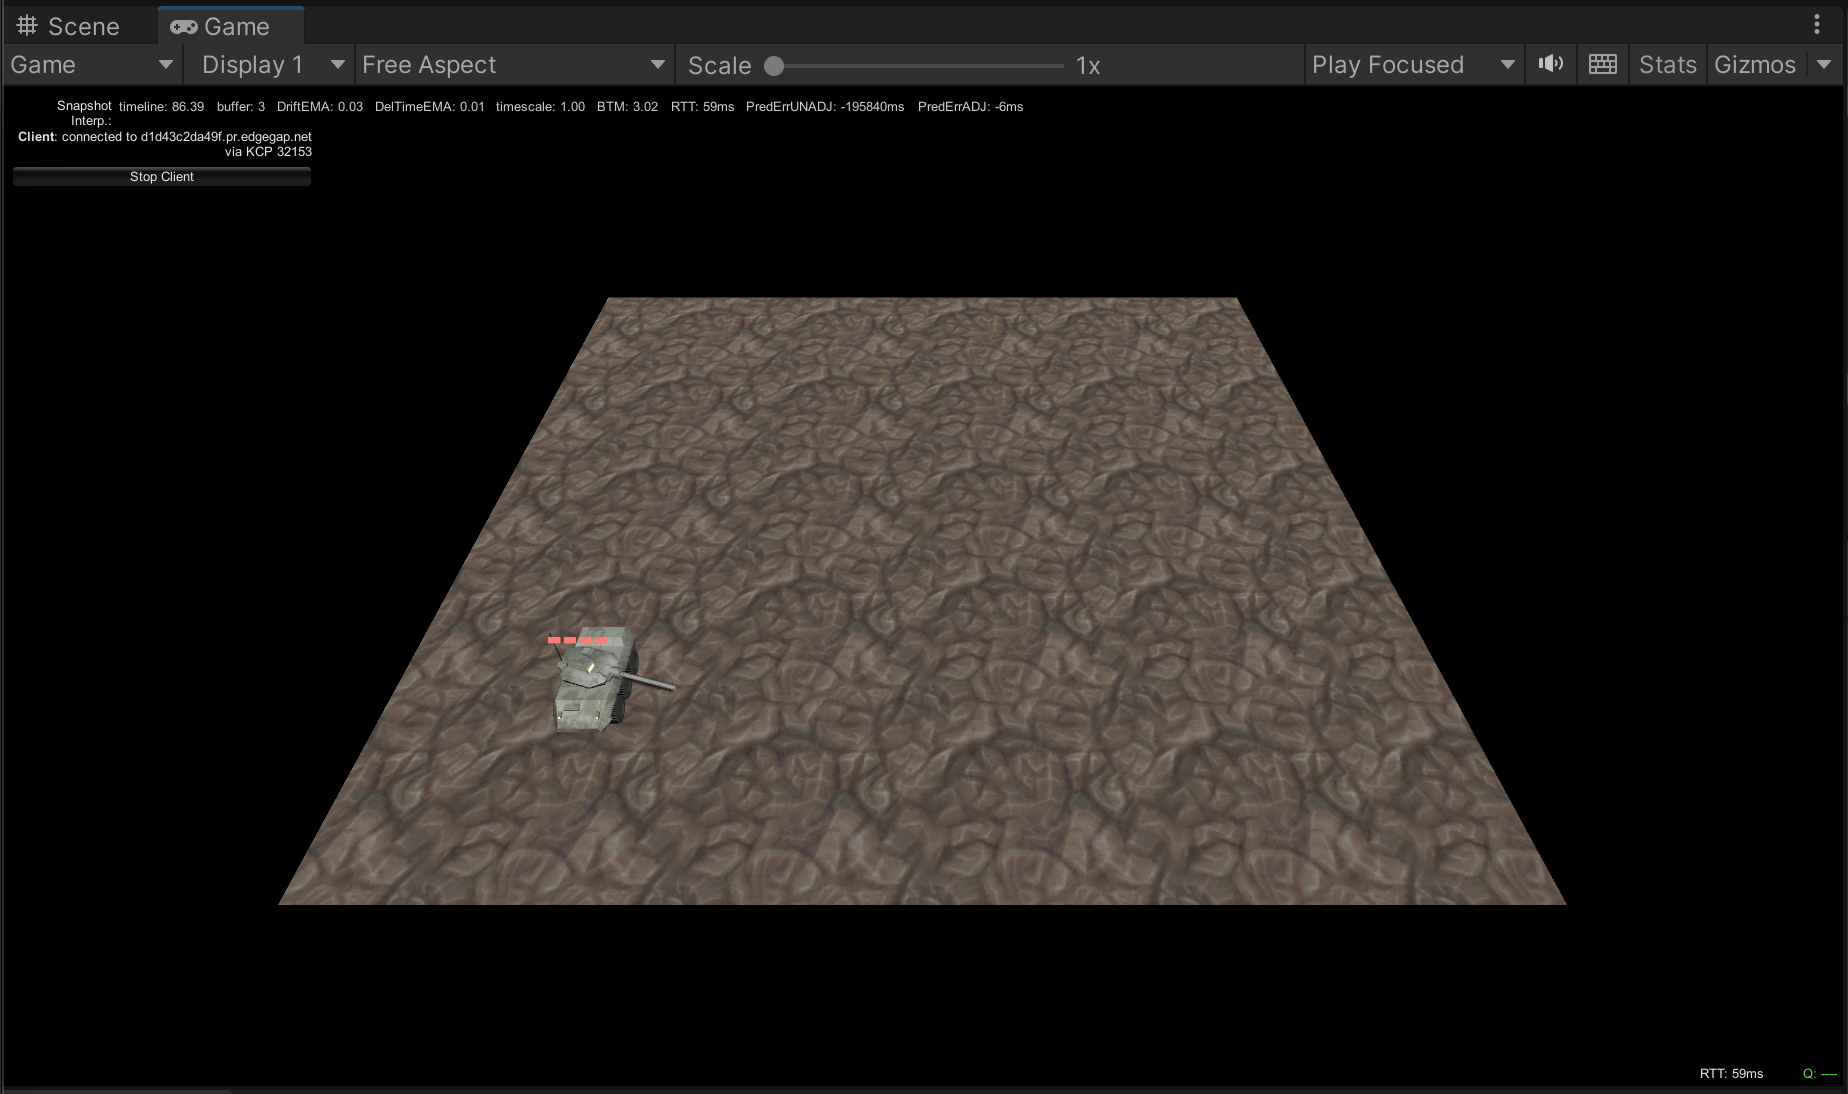This screenshot has height=1094, width=1848.
Task: Click the Scale slider handle
Action: click(774, 66)
